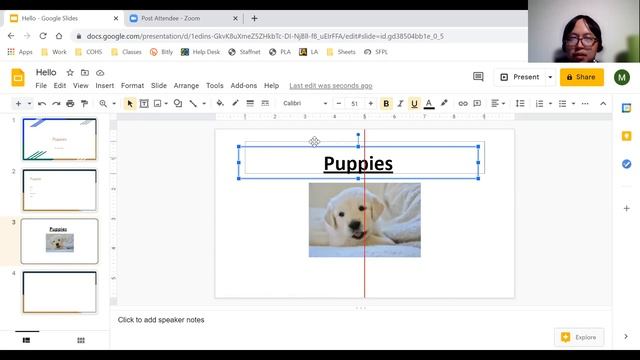640x360 pixels.
Task: Expand zoom level dropdown arrow
Action: (x=114, y=104)
